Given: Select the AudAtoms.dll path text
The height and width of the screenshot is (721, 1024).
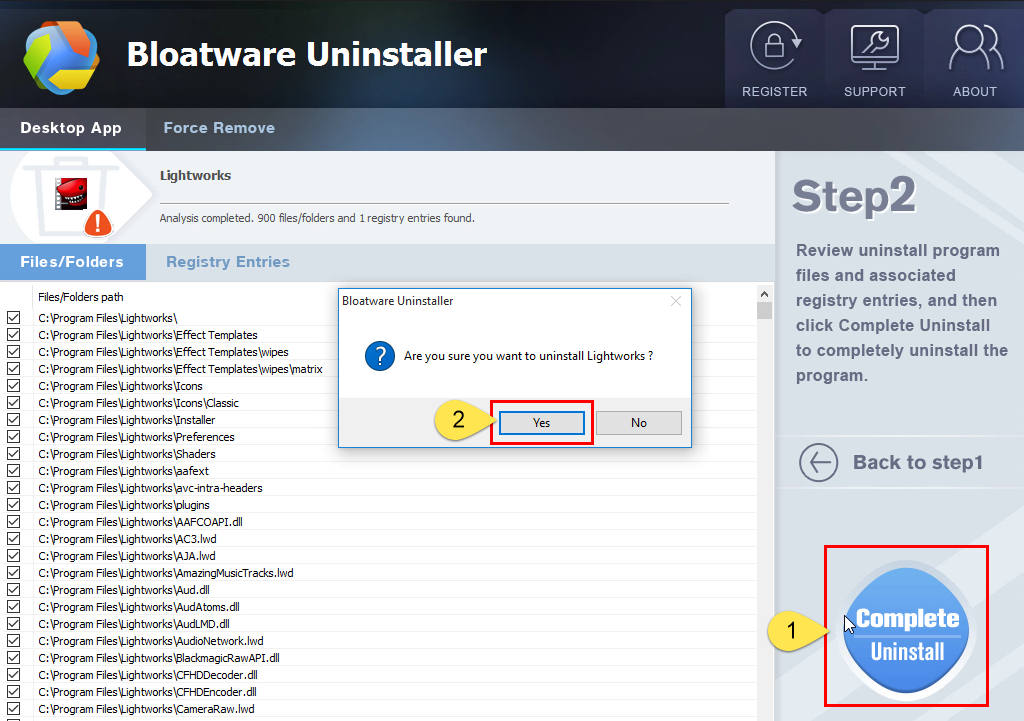Looking at the screenshot, I should [139, 607].
